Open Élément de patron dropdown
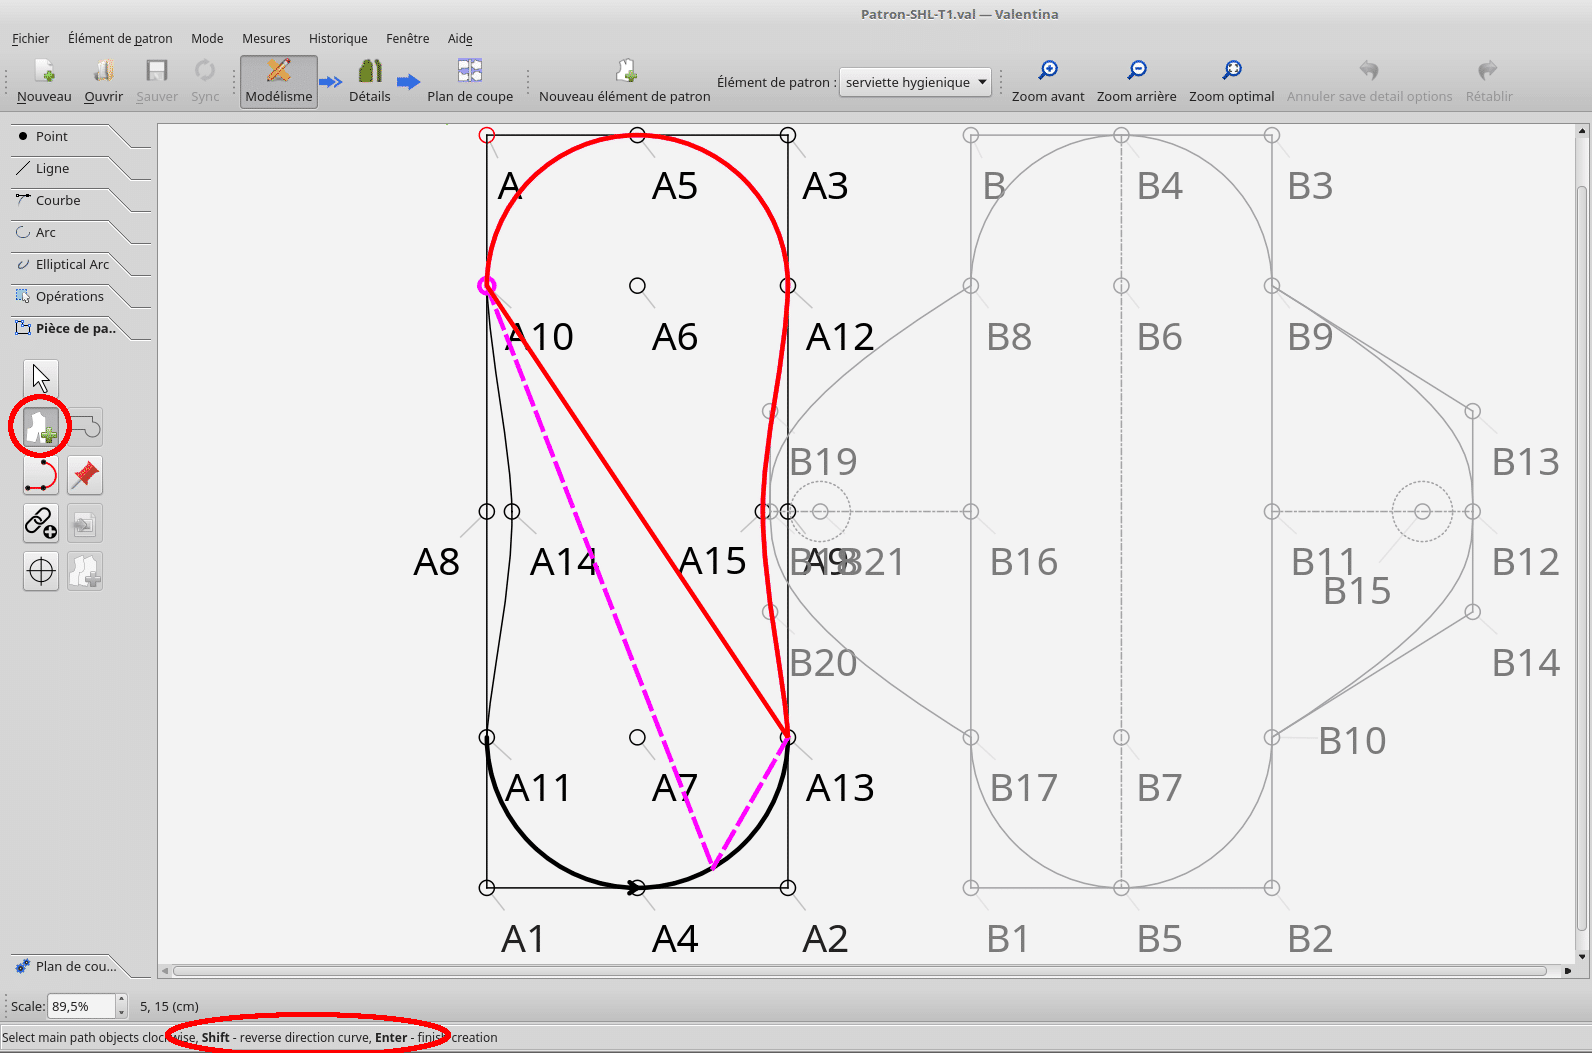 pyautogui.click(x=915, y=82)
